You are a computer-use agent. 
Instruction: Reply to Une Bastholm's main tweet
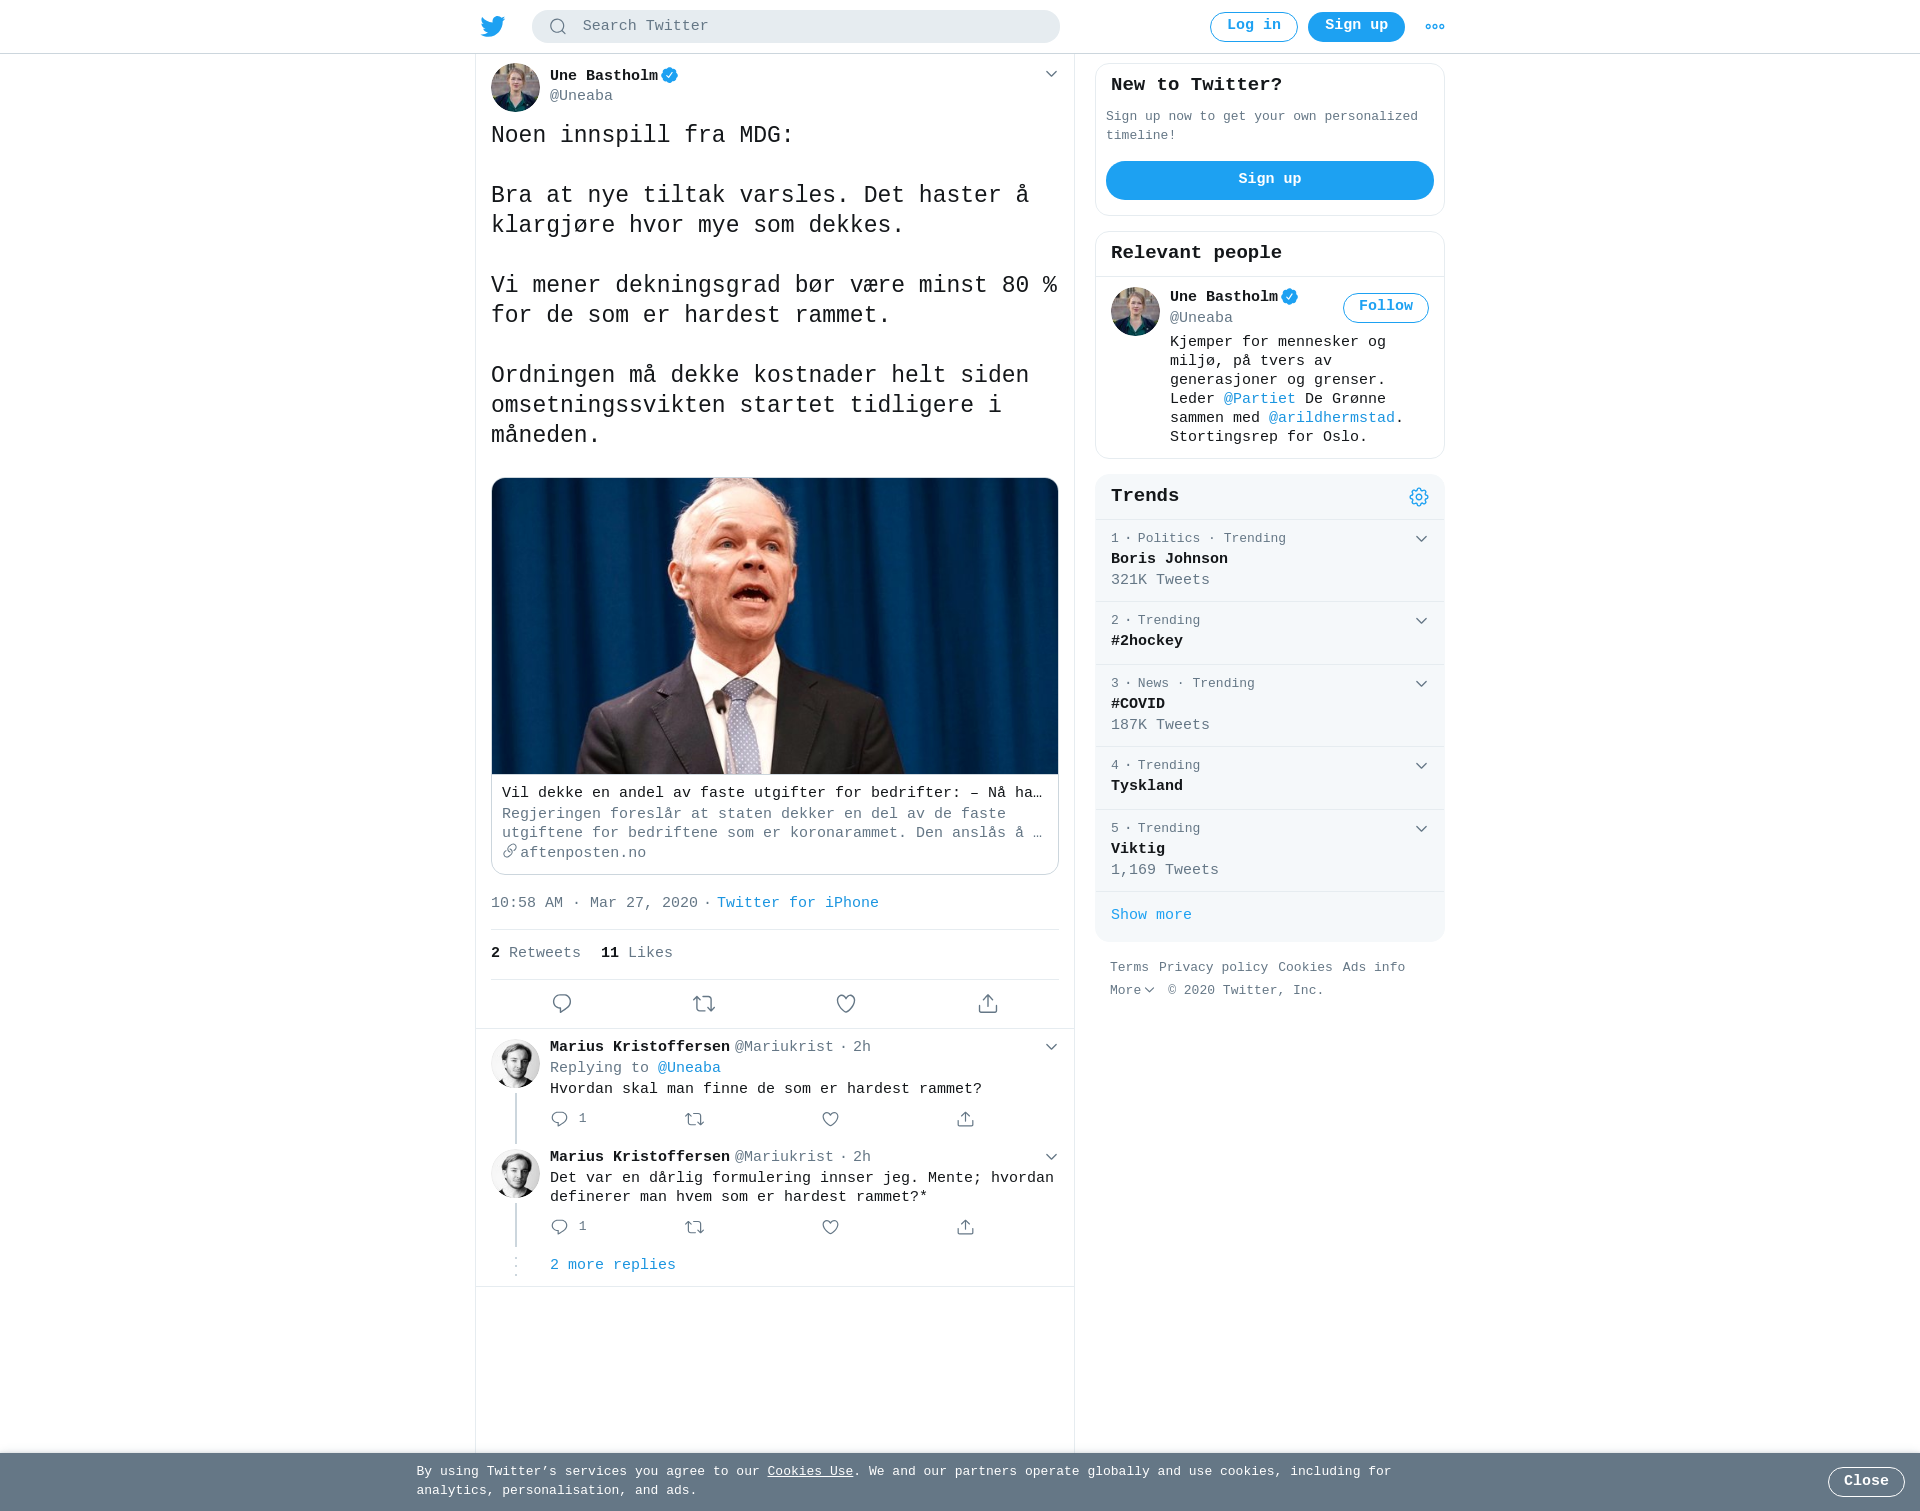[x=562, y=1003]
